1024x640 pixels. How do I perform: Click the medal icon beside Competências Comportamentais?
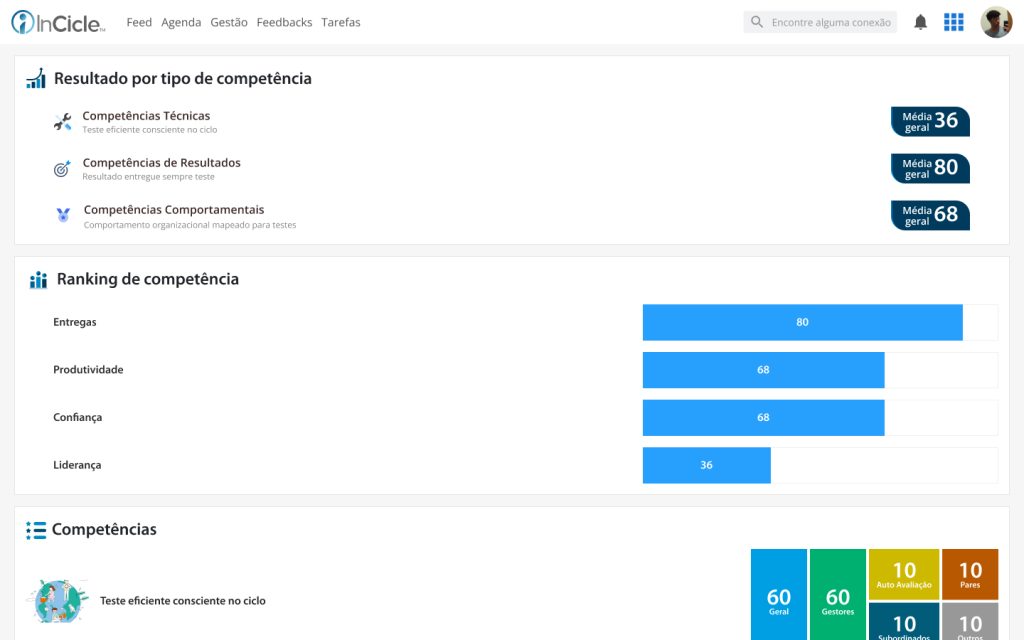(61, 216)
